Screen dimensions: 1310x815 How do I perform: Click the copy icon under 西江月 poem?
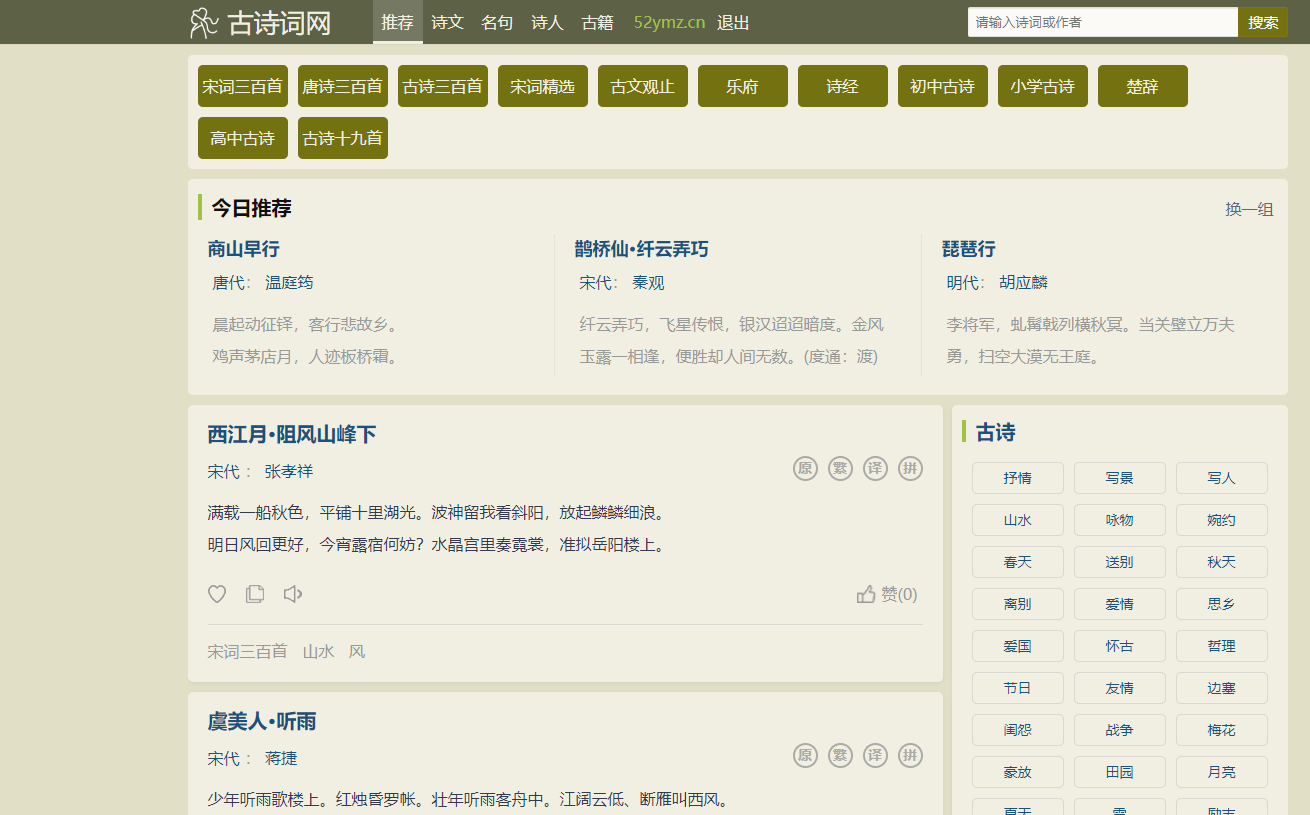[x=255, y=594]
